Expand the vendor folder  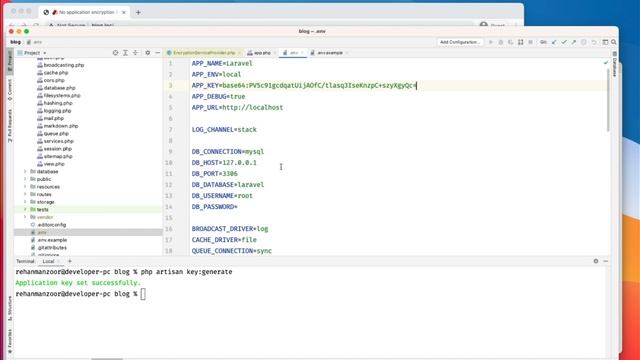click(25, 217)
